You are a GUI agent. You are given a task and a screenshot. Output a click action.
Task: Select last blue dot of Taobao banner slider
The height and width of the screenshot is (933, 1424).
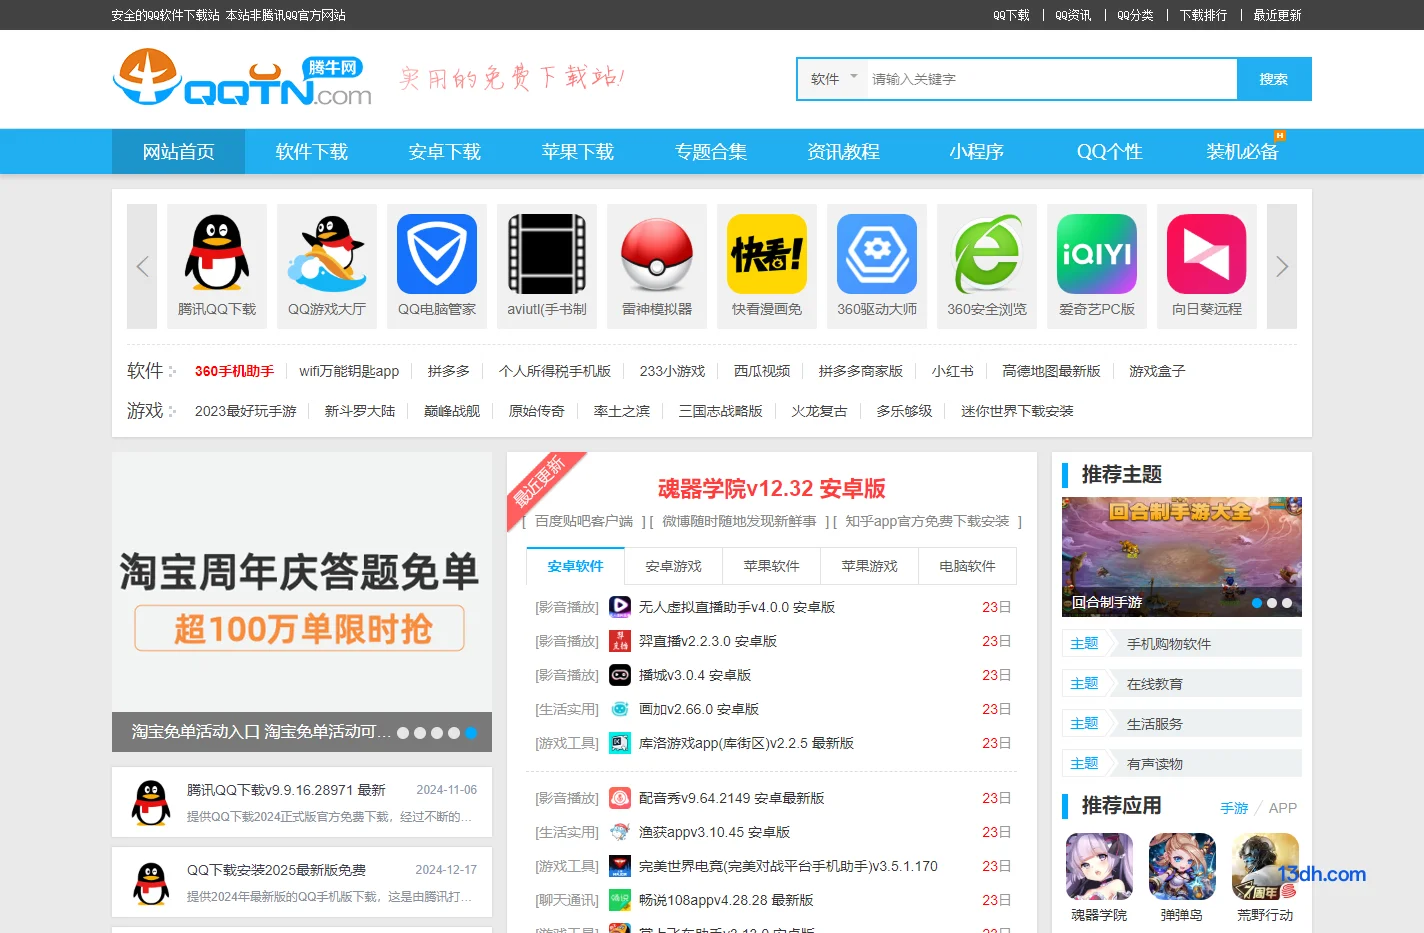click(471, 733)
